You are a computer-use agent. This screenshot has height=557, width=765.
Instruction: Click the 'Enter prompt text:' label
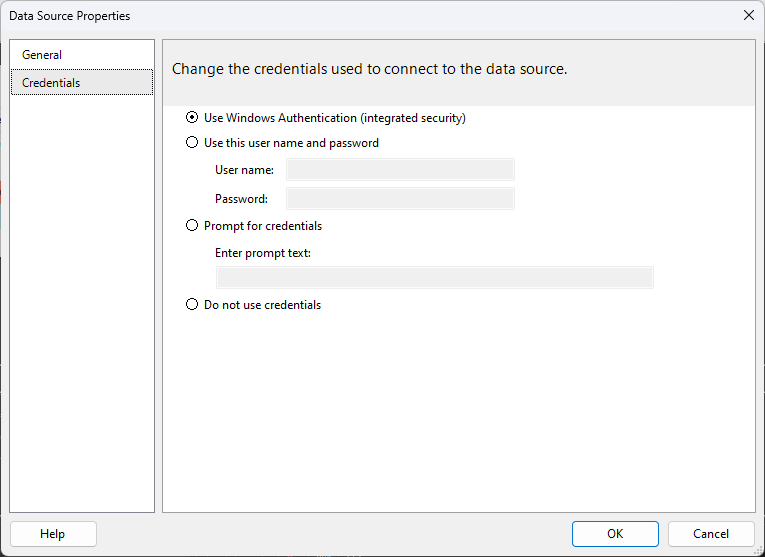point(262,253)
